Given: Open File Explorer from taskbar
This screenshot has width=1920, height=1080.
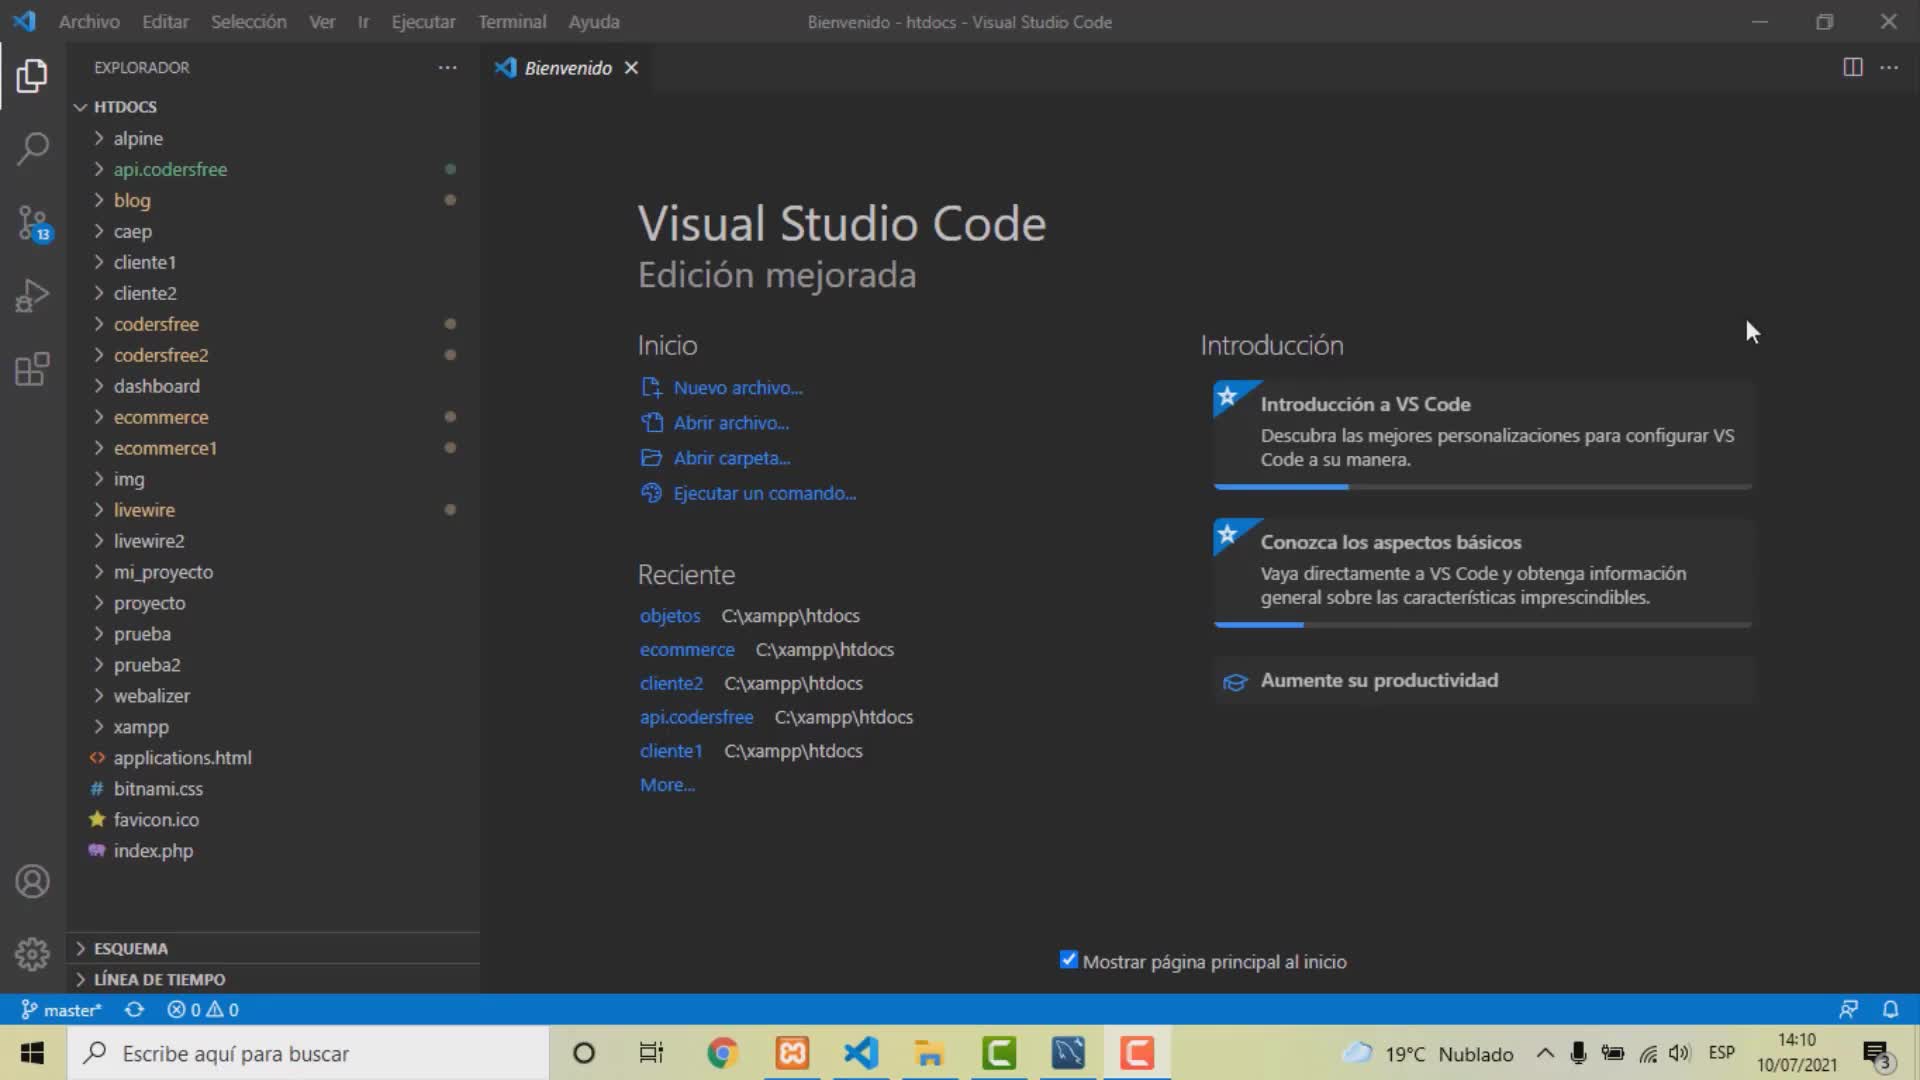Looking at the screenshot, I should point(929,1053).
